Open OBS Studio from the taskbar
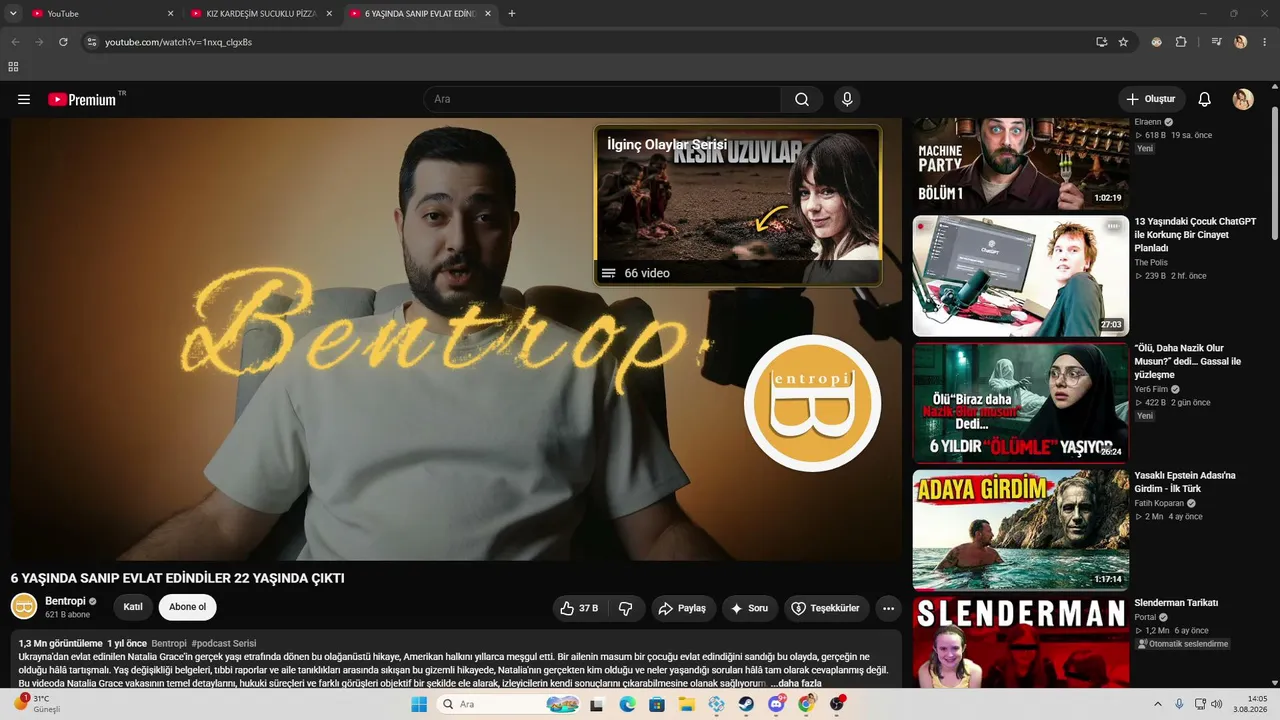 836,704
